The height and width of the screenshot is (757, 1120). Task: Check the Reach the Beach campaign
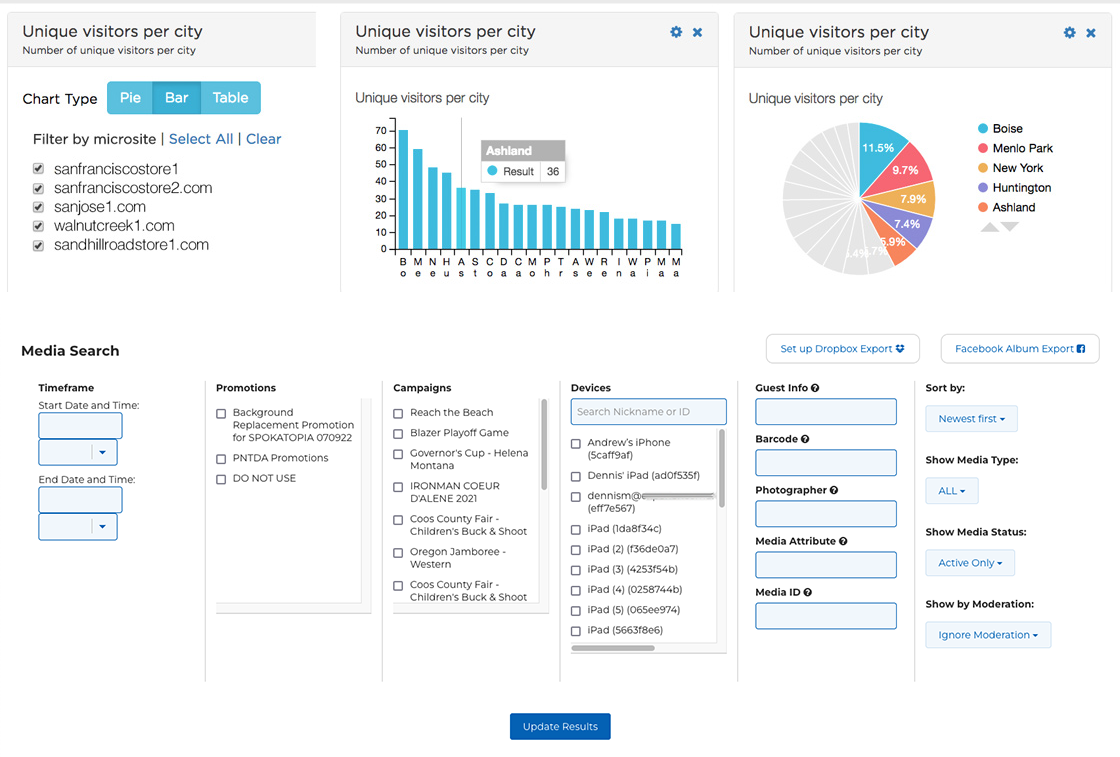pos(399,413)
